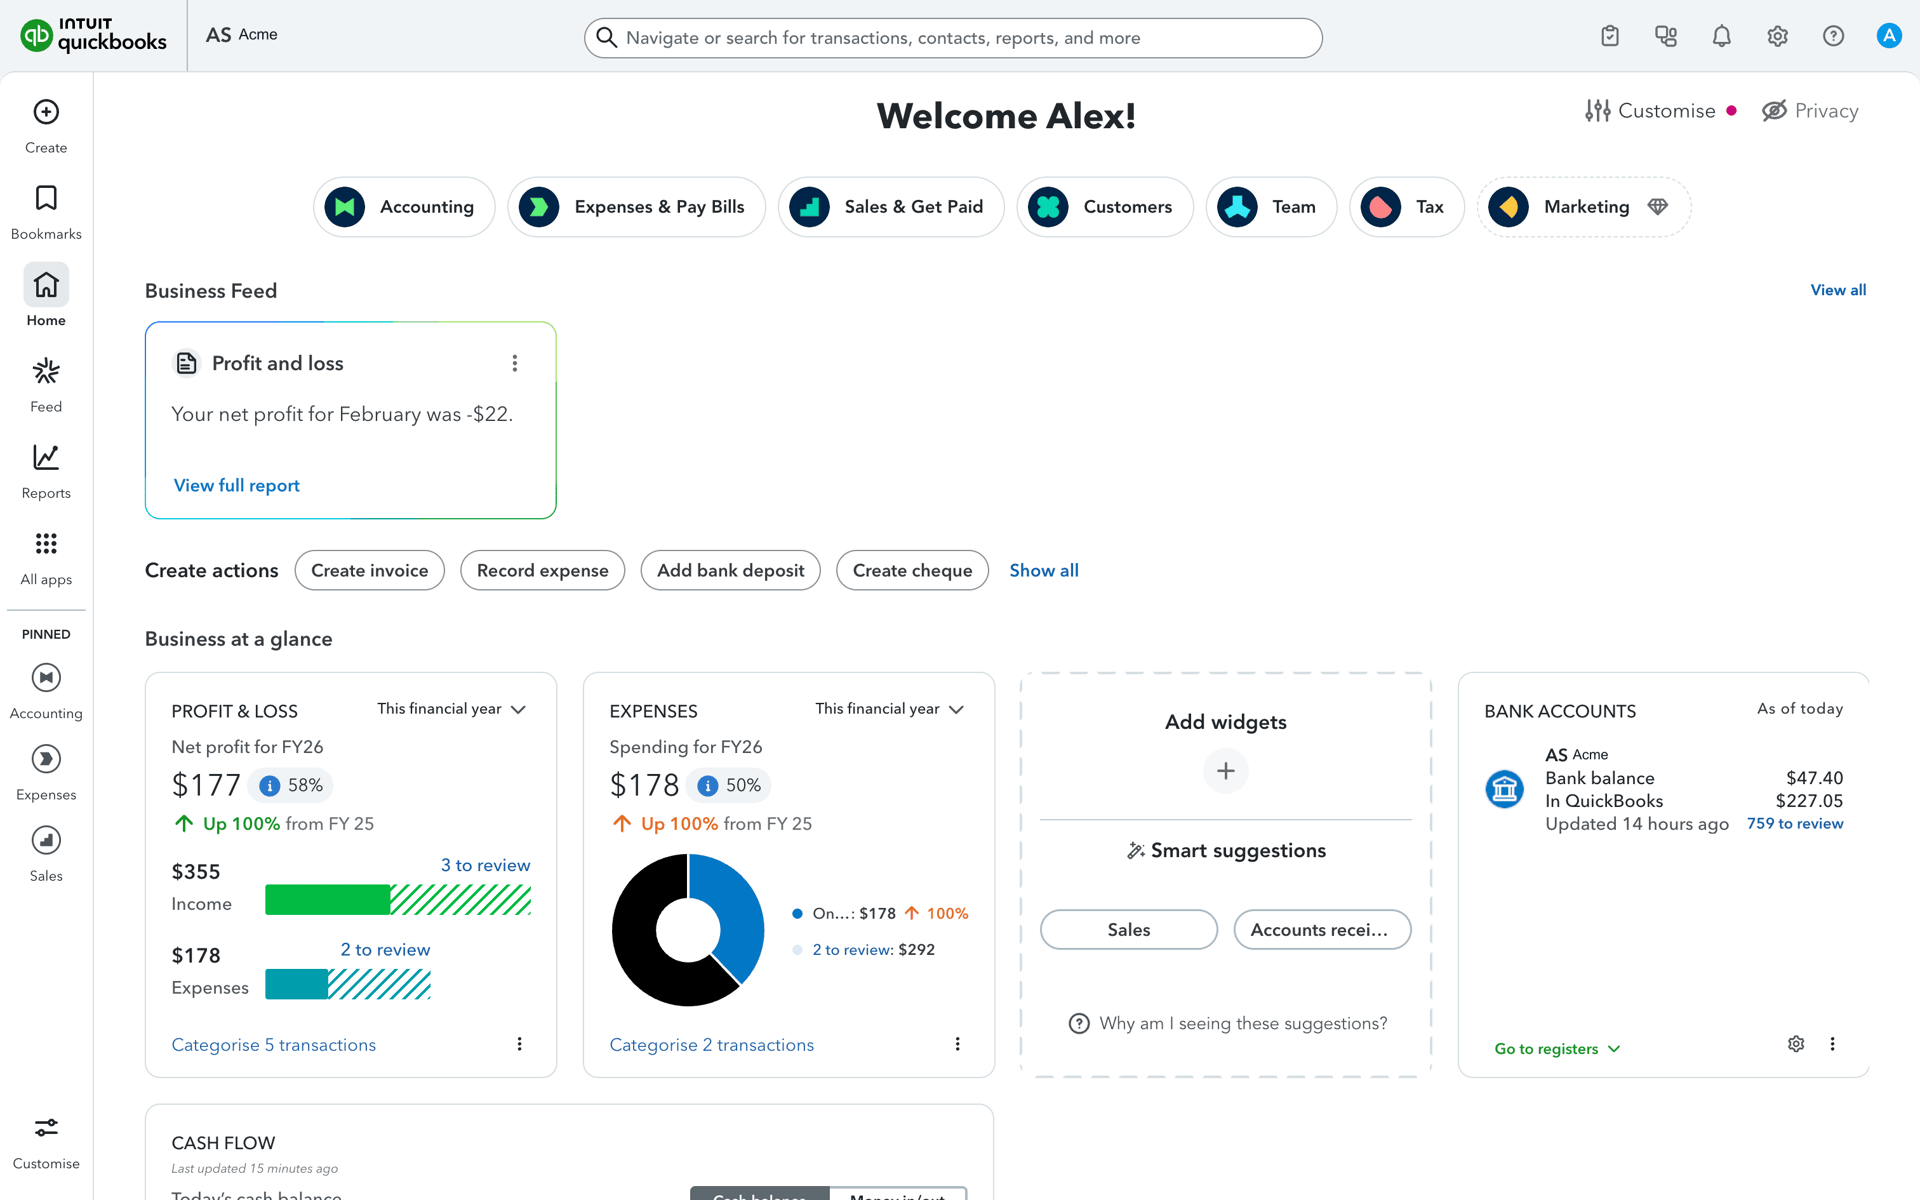Open the devices icon next to bell
Screen dimensions: 1920x1200
click(1666, 36)
